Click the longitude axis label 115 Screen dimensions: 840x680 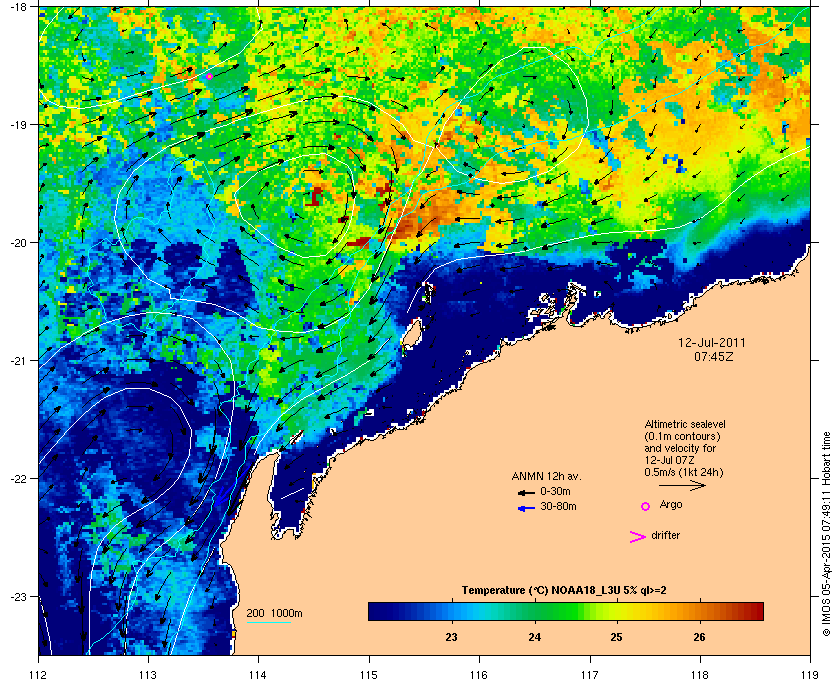369,674
